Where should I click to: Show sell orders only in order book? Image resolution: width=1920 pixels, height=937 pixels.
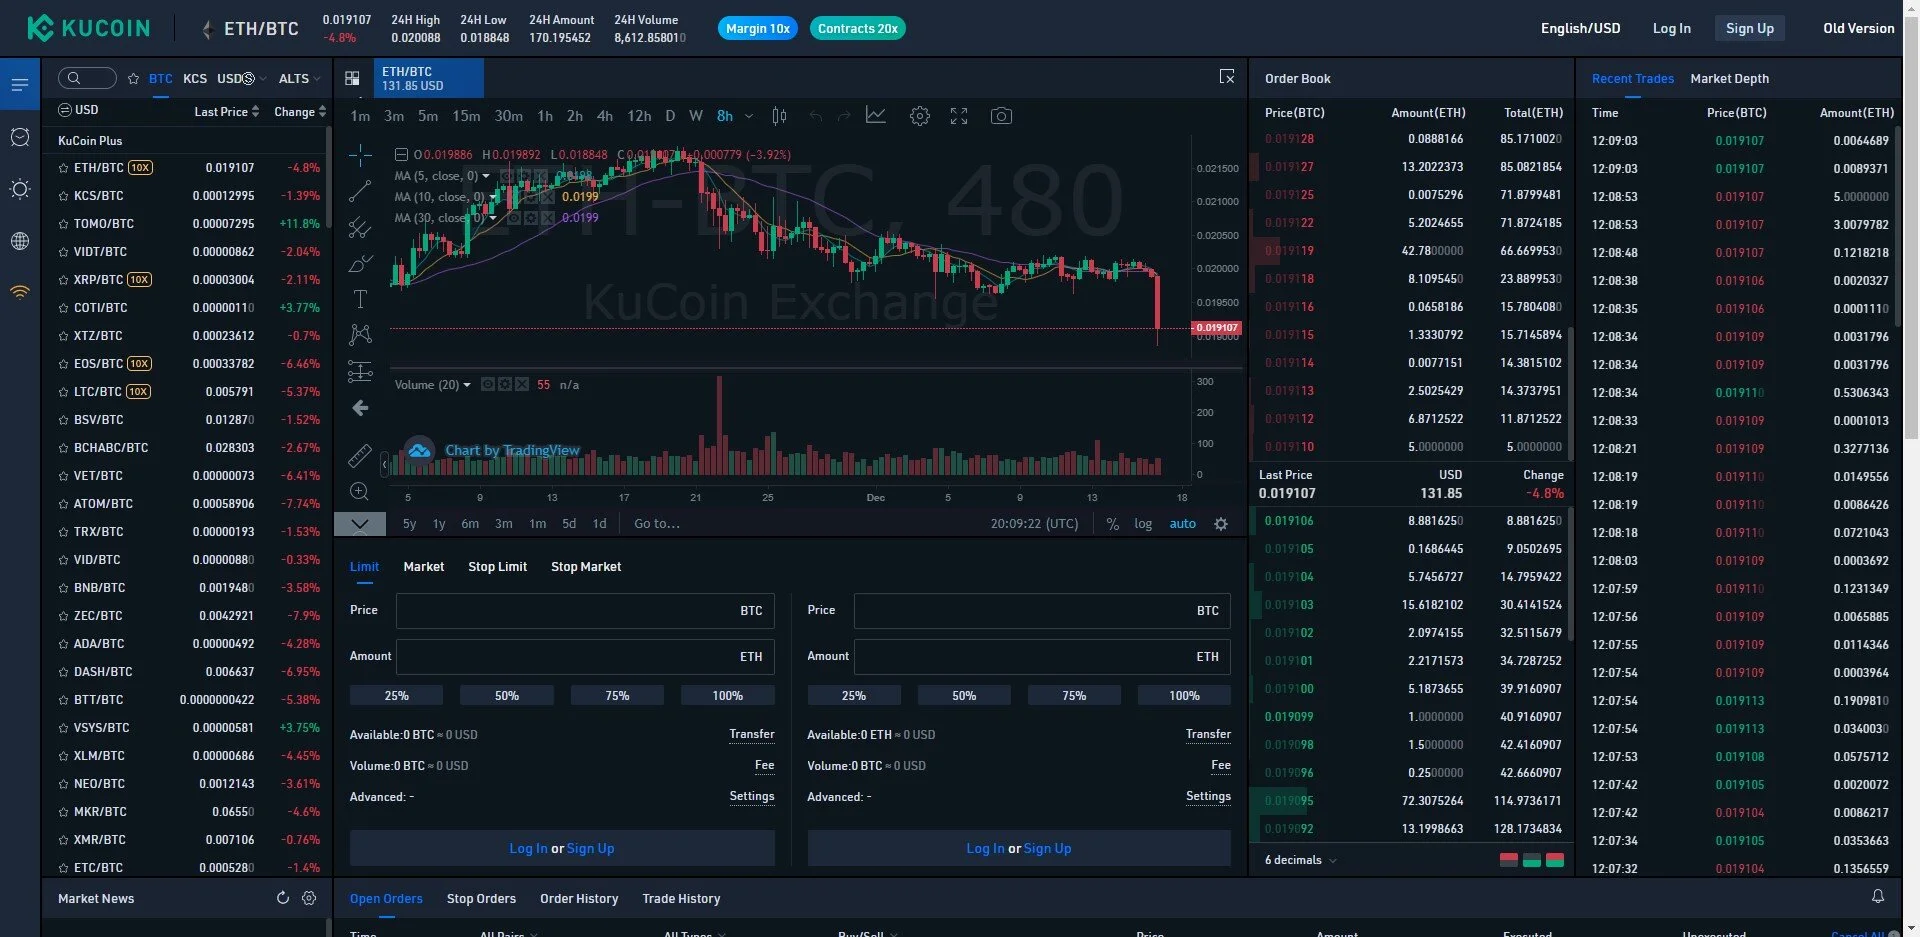coord(1509,860)
